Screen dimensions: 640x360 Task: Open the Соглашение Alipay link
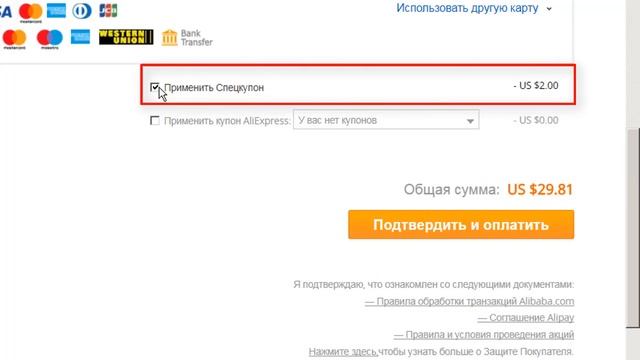pyautogui.click(x=526, y=318)
